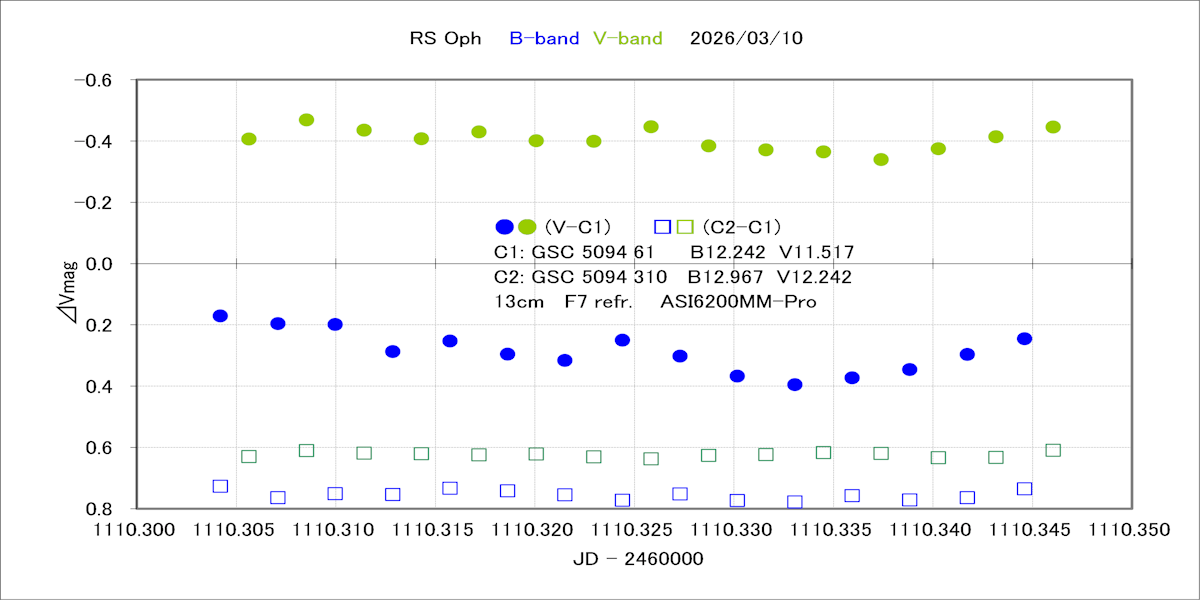Select the leftmost blue B-band circle point
This screenshot has height=600, width=1200.
click(x=220, y=316)
